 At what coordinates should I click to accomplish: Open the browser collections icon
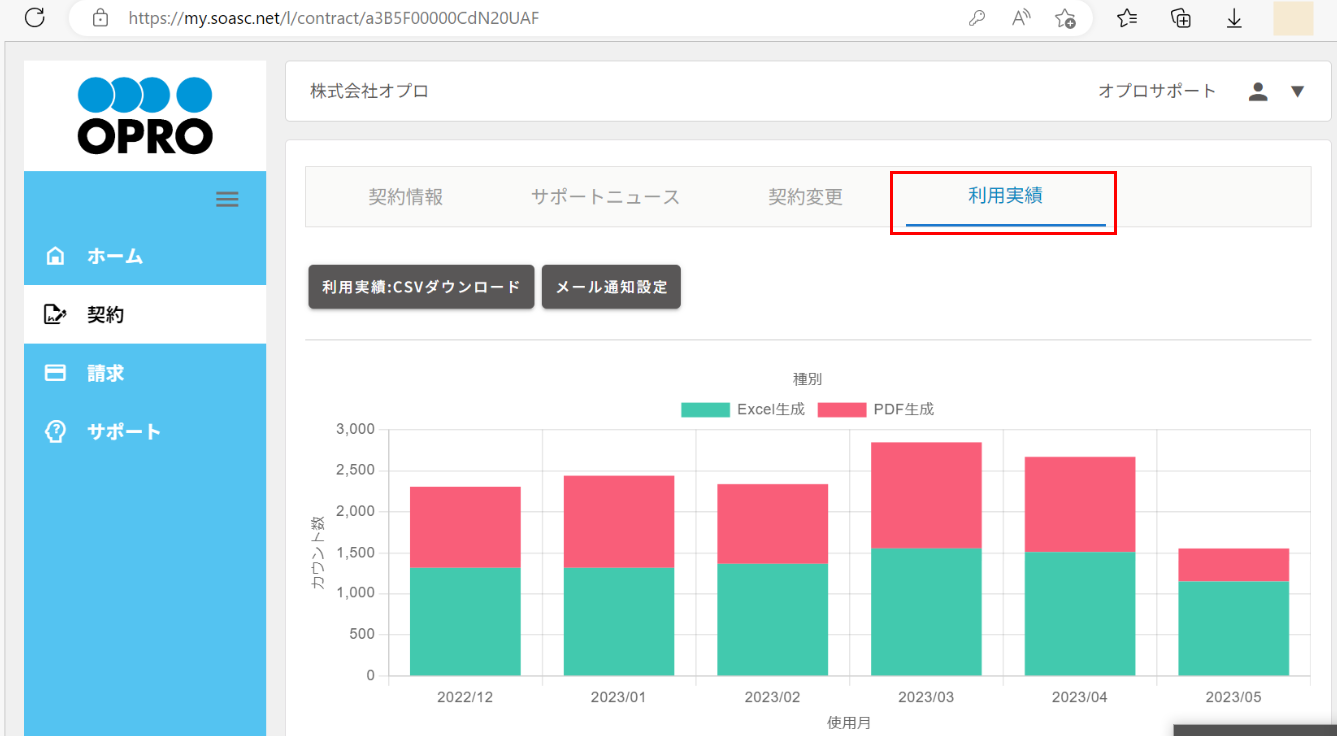click(x=1181, y=18)
